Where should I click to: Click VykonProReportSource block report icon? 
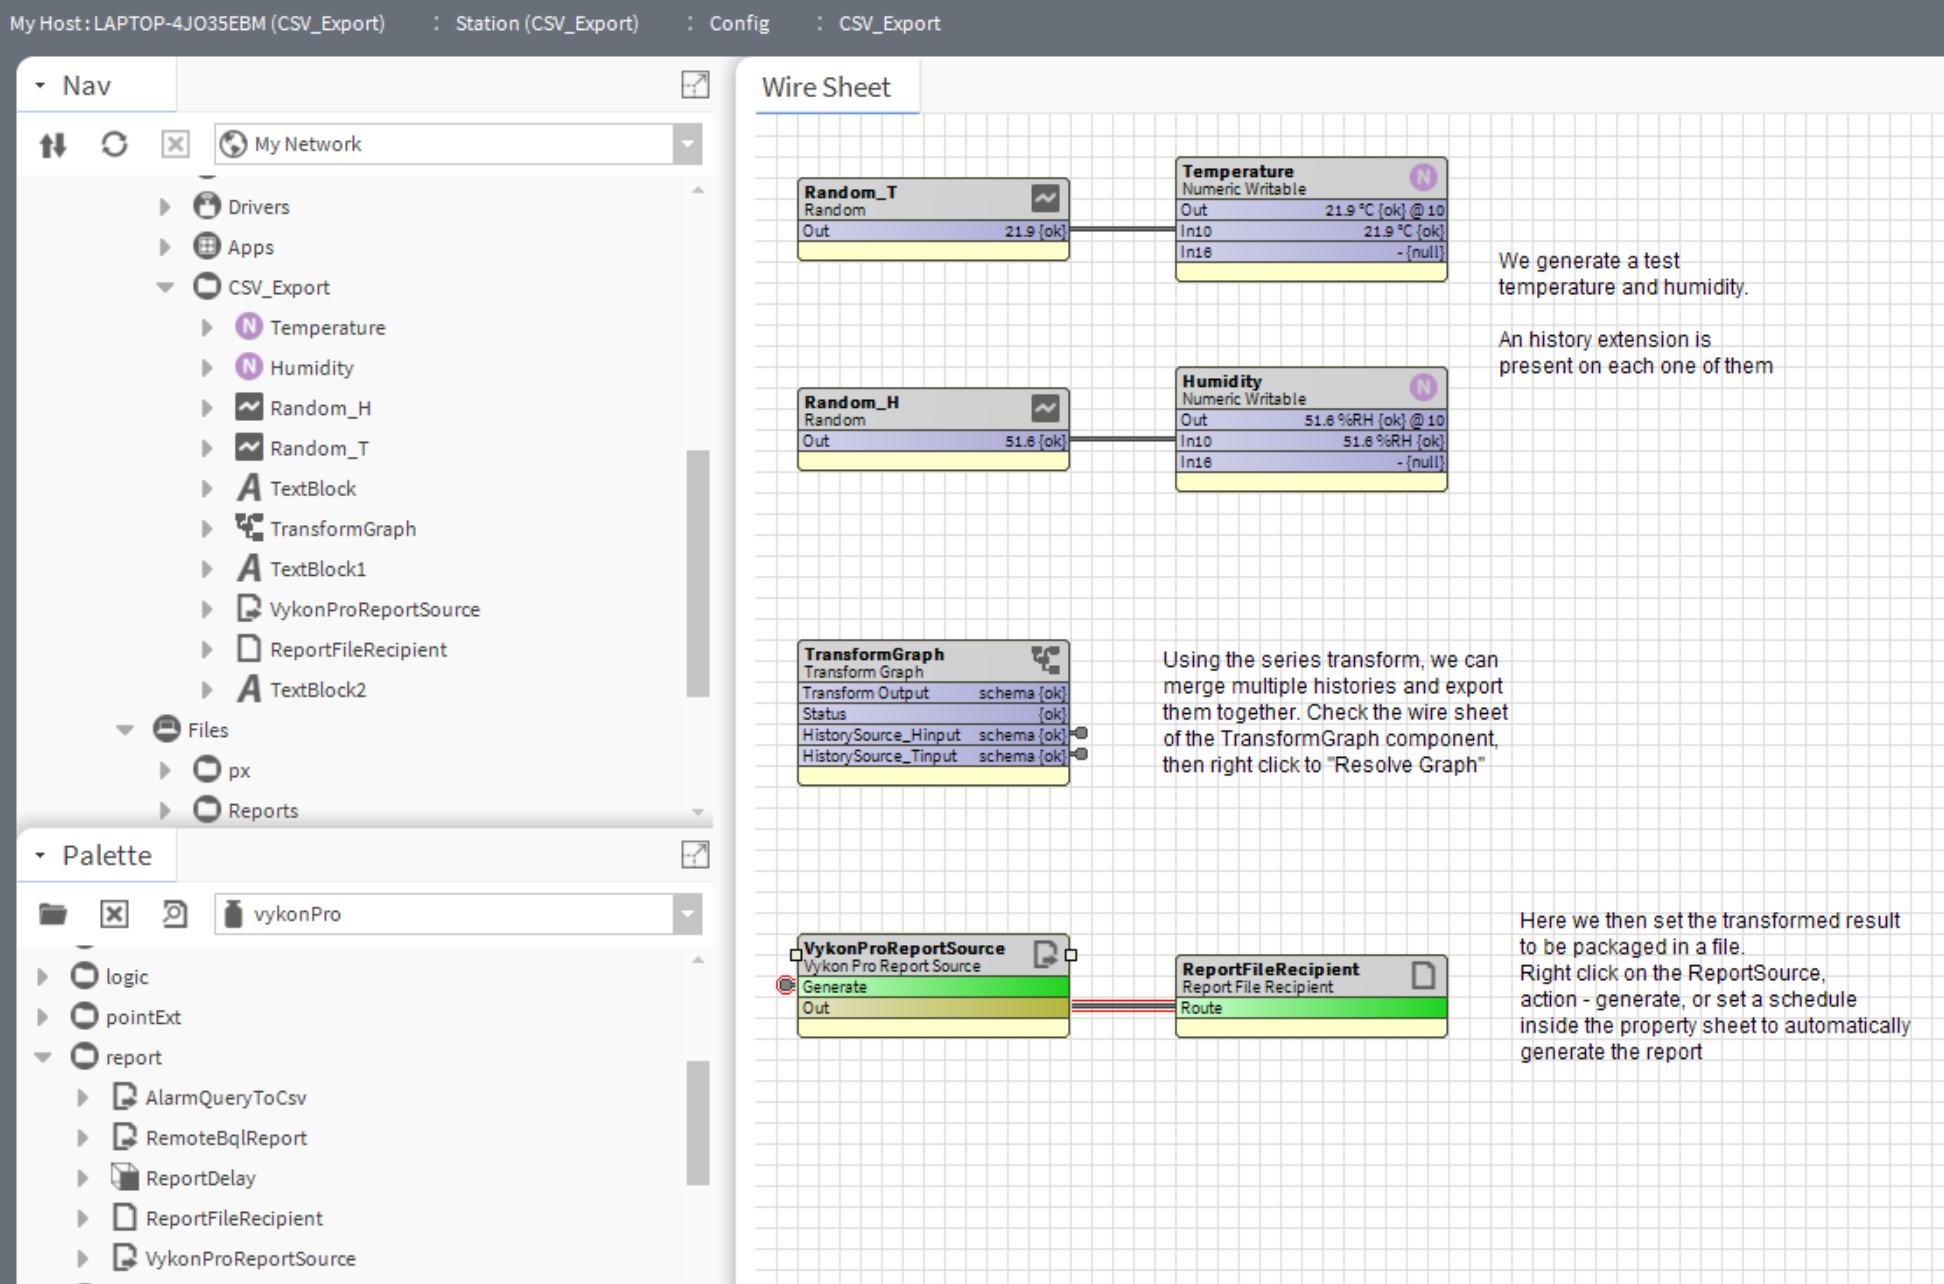(x=1046, y=954)
